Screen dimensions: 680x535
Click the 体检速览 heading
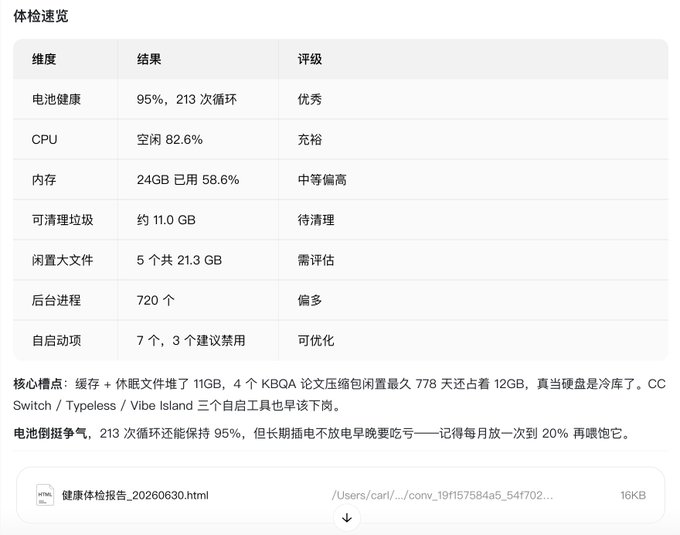tap(41, 16)
